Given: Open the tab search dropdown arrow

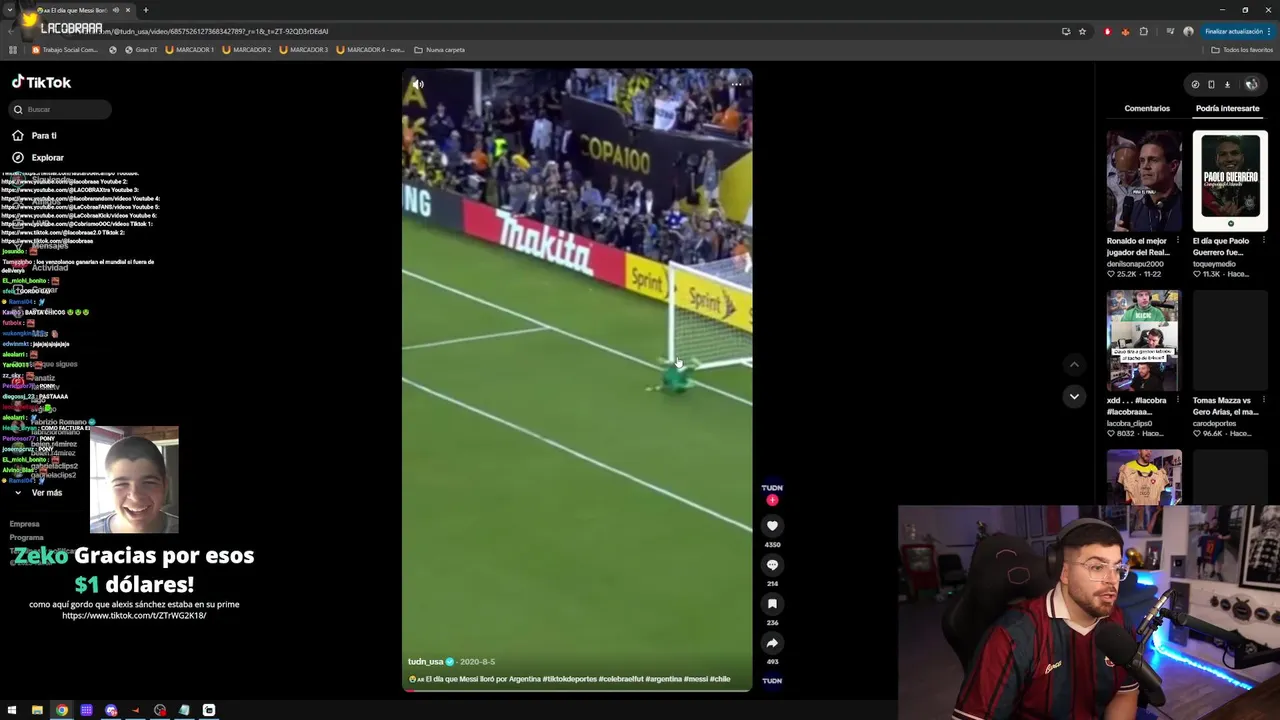Looking at the screenshot, I should [10, 10].
